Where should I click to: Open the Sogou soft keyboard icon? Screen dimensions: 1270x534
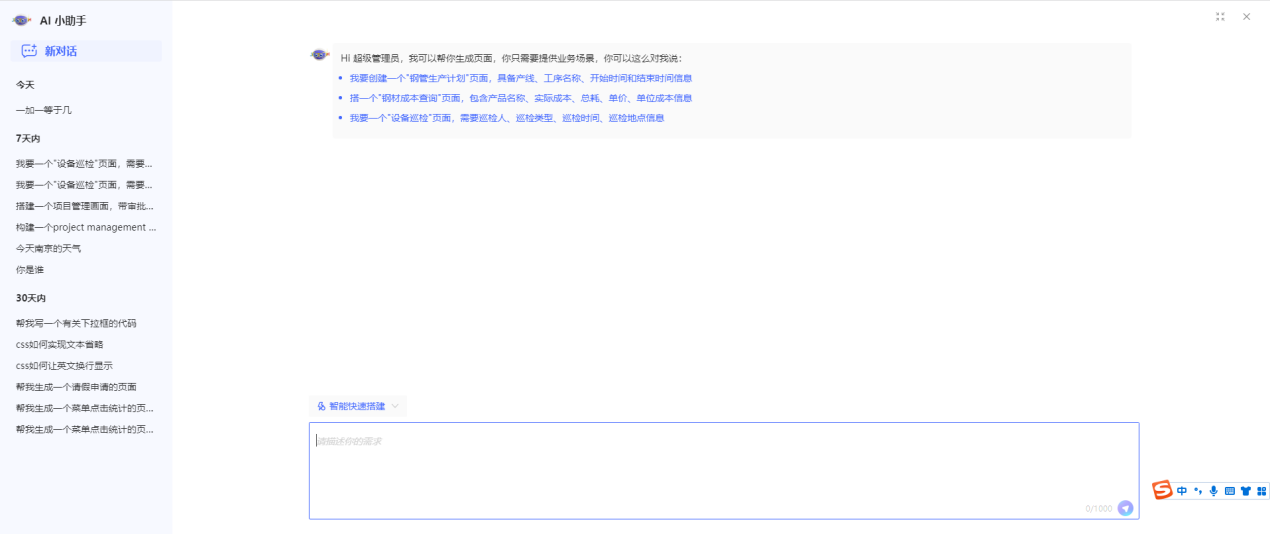(x=1230, y=491)
